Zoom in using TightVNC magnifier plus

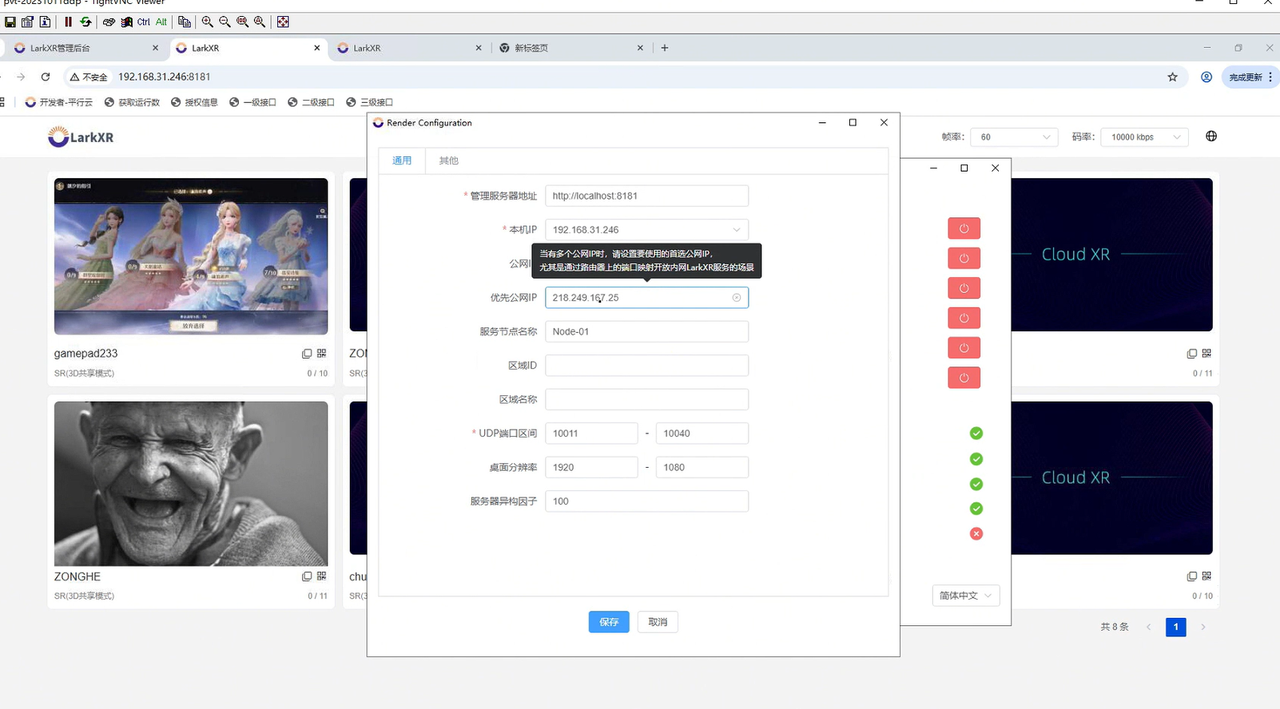click(x=207, y=21)
